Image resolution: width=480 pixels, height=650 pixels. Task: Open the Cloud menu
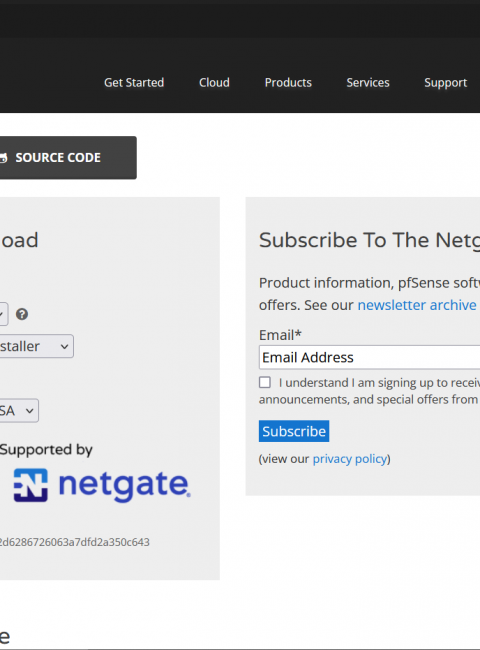coord(214,82)
